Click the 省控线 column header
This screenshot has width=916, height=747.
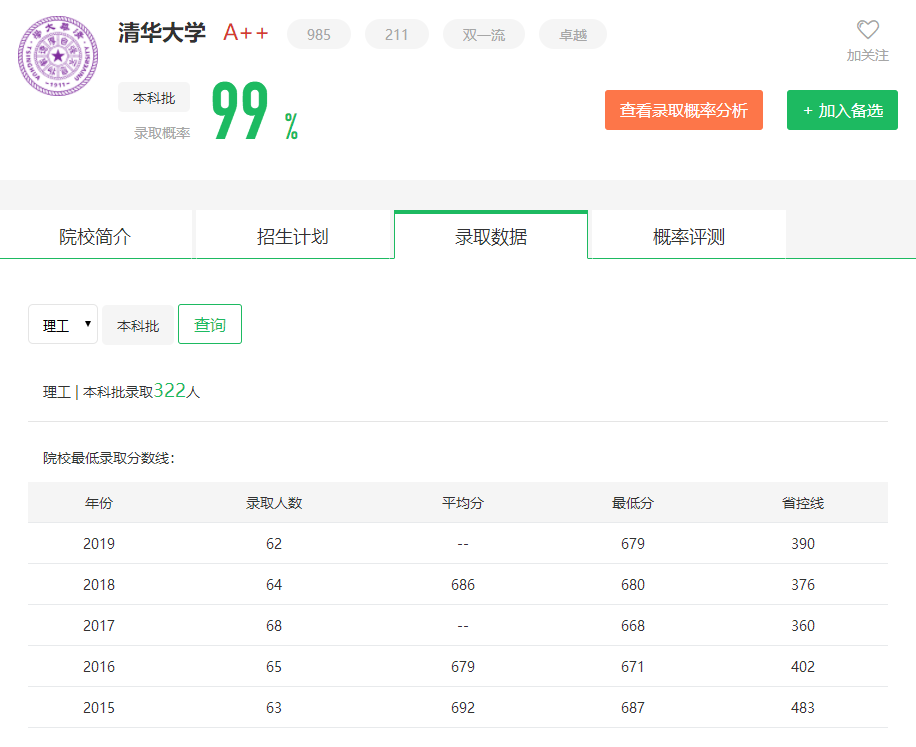[803, 503]
